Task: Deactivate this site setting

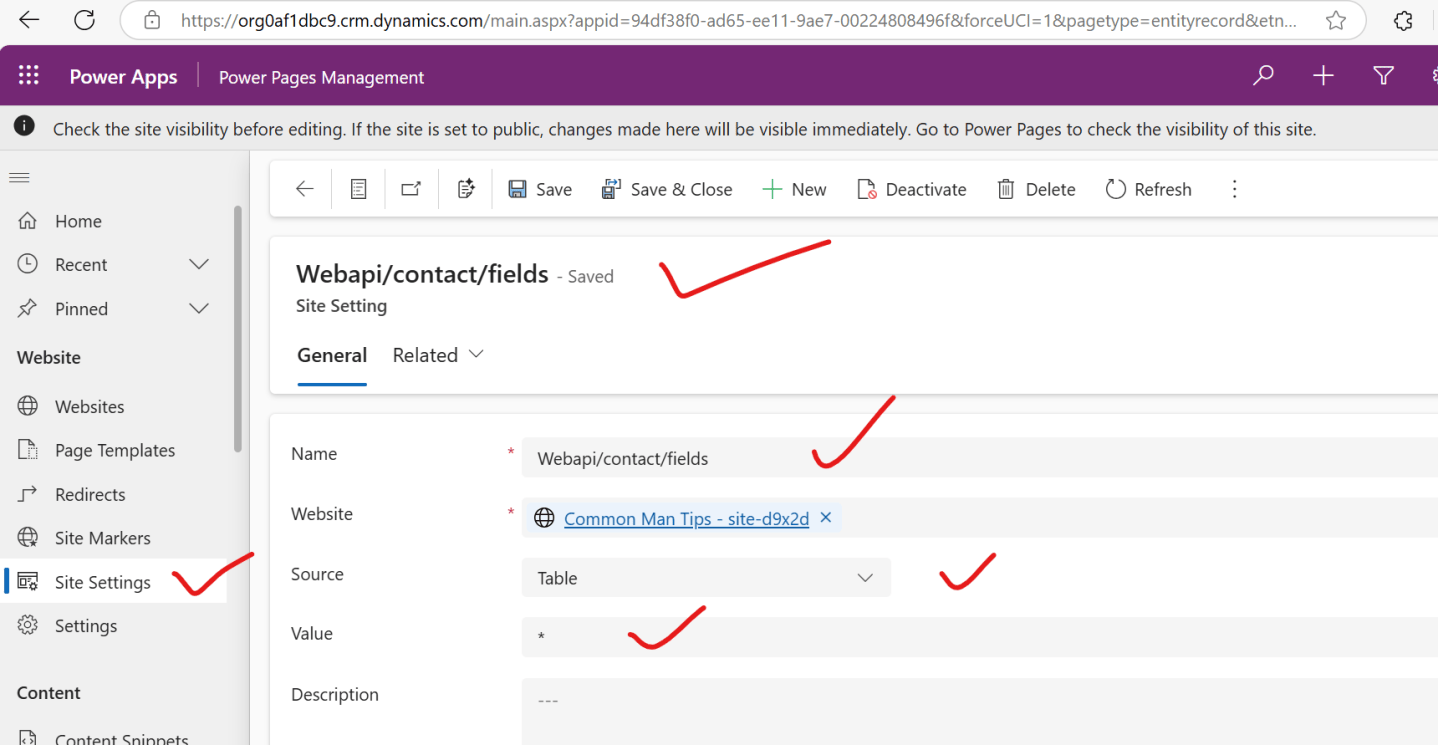Action: 912,189
